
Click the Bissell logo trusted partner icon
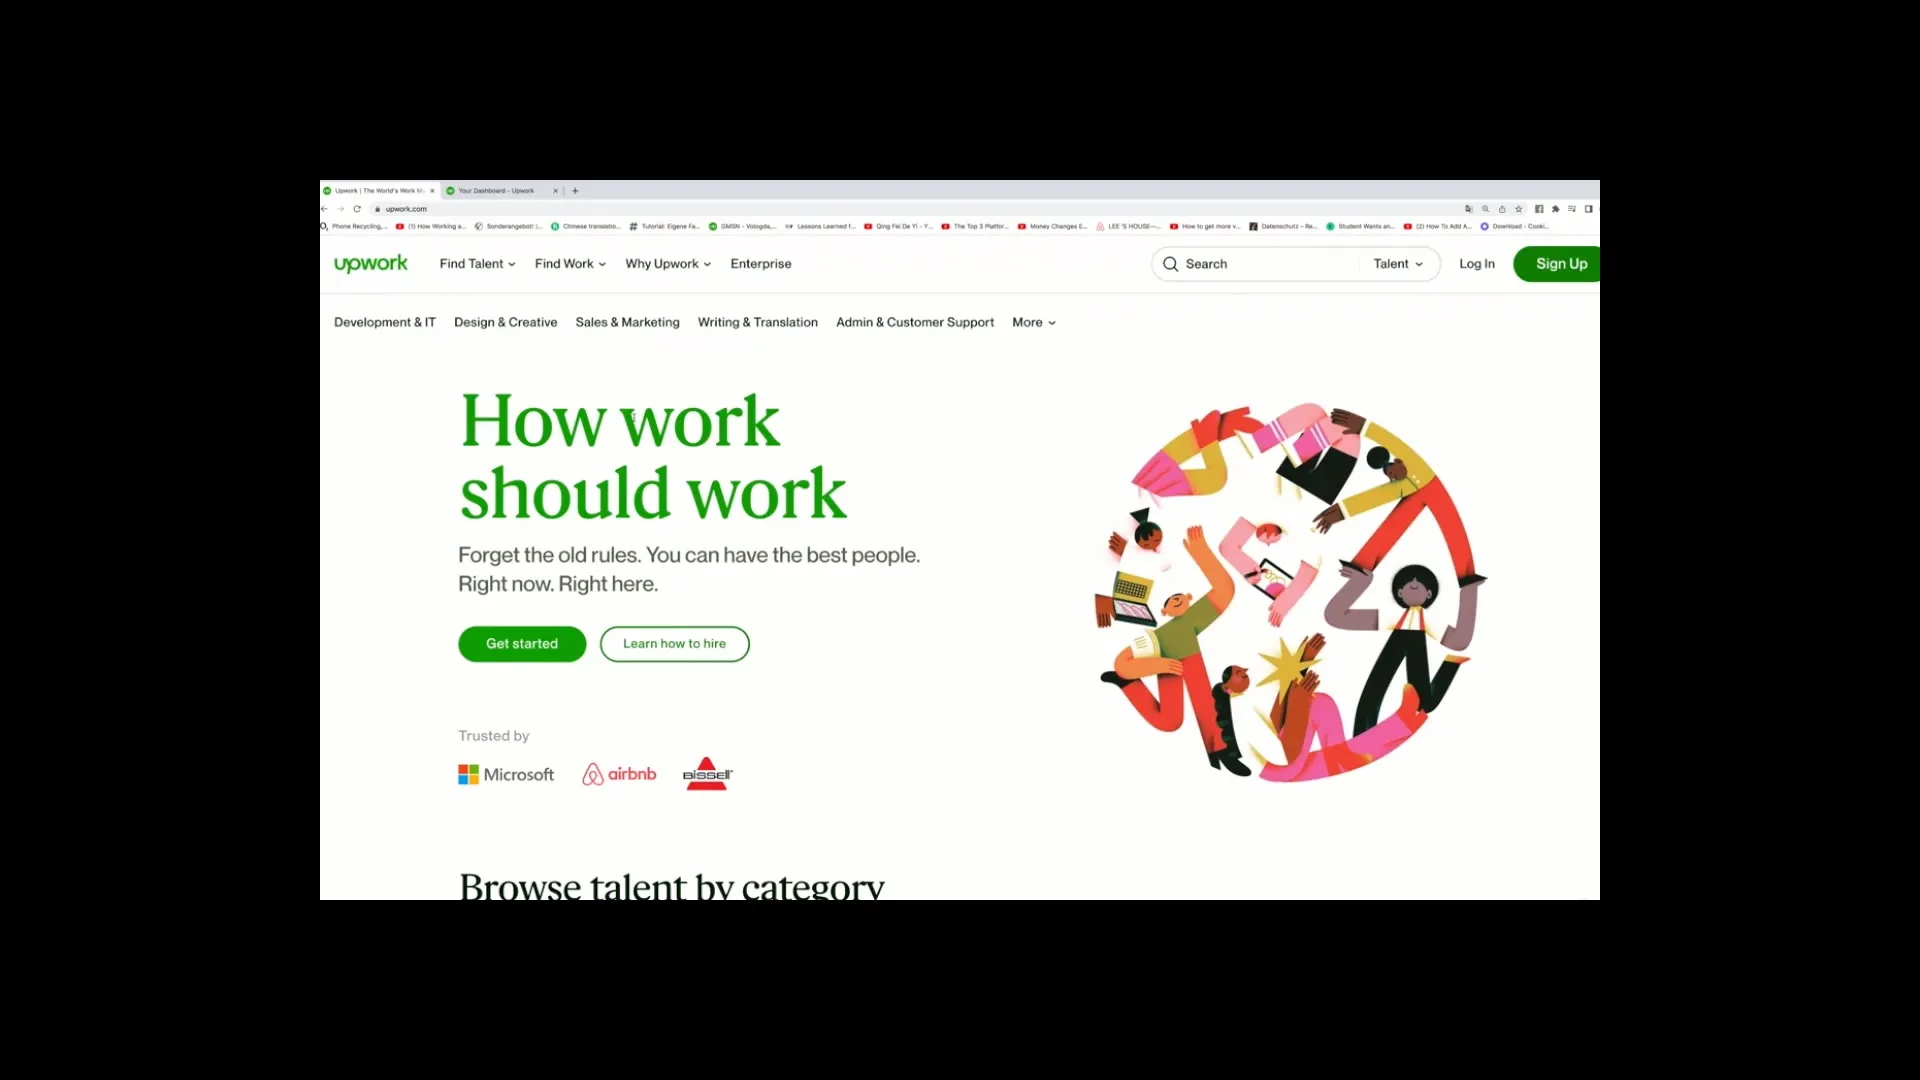[x=707, y=774]
